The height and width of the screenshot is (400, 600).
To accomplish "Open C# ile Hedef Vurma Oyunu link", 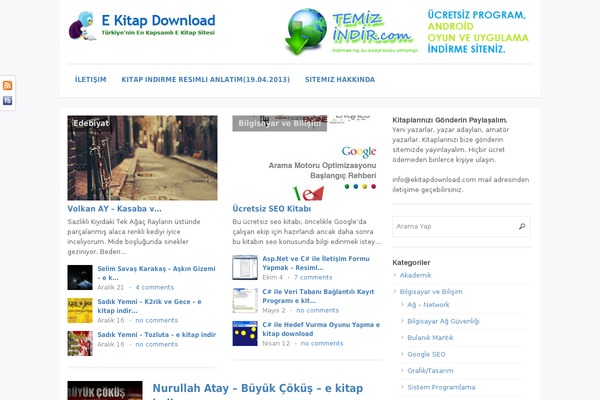I will coord(321,329).
